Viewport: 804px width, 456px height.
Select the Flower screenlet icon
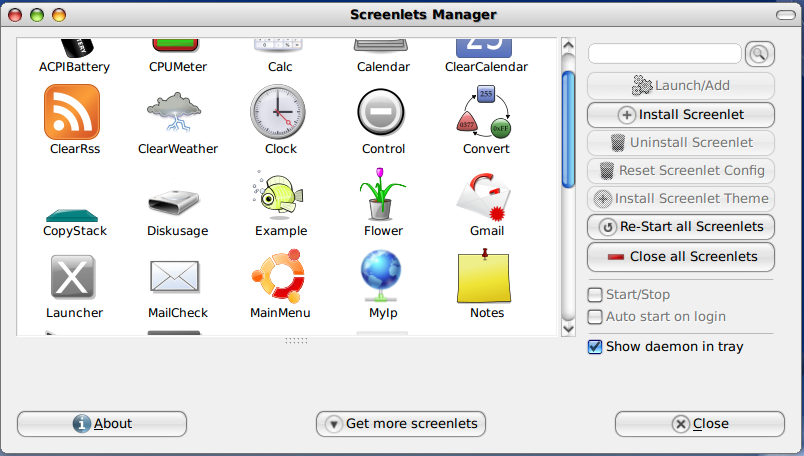pos(382,194)
